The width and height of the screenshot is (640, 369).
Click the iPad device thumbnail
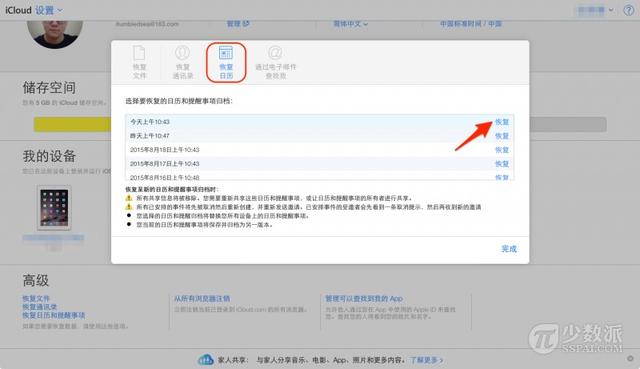tap(54, 208)
